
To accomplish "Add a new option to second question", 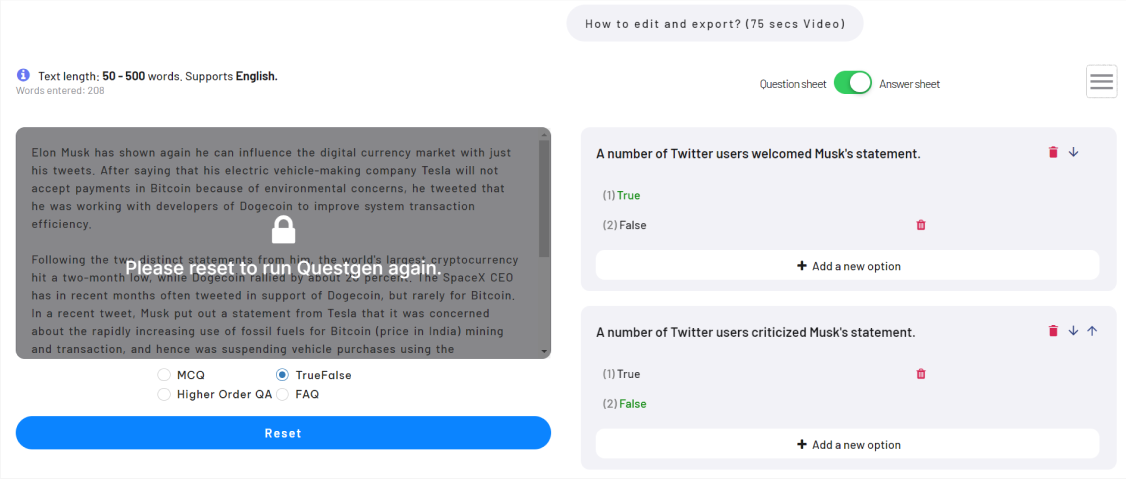I will [847, 445].
